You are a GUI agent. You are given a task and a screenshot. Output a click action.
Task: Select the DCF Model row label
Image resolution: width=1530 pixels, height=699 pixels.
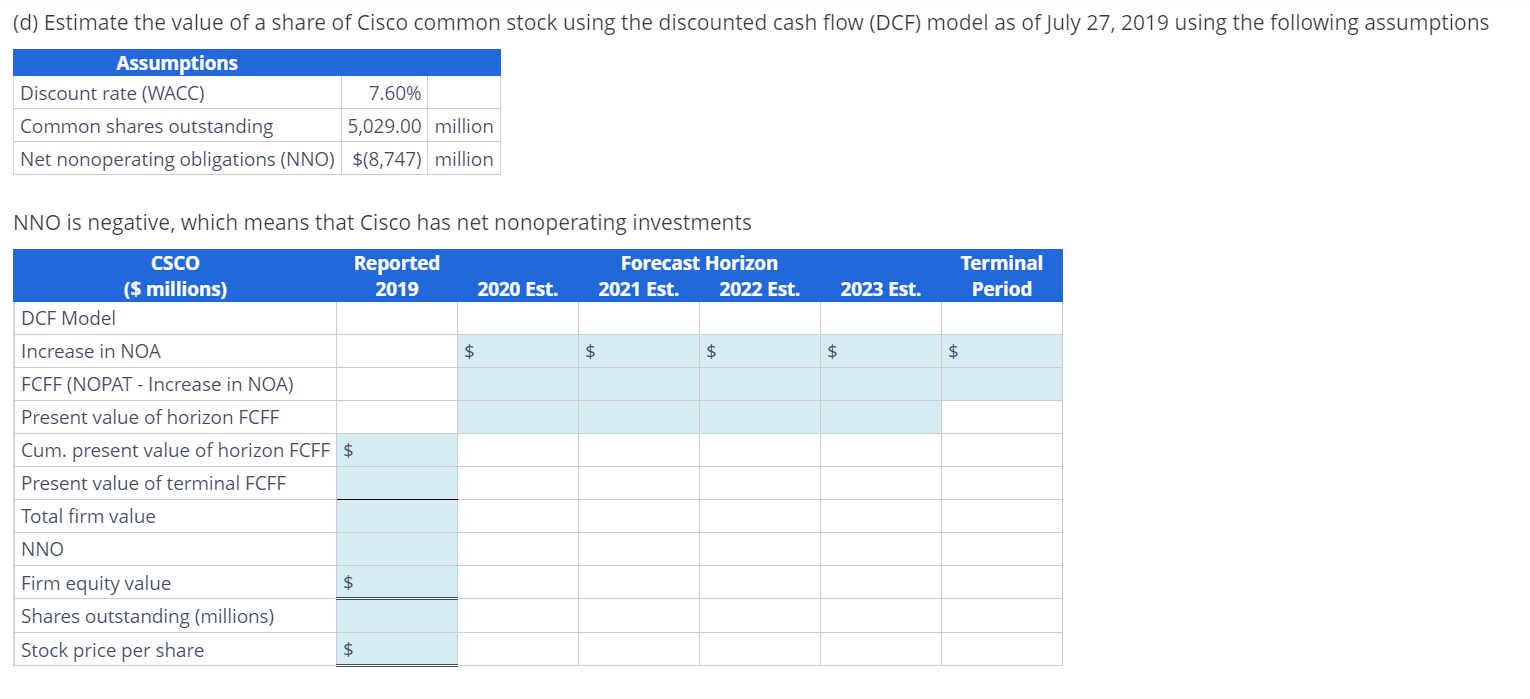tap(66, 317)
